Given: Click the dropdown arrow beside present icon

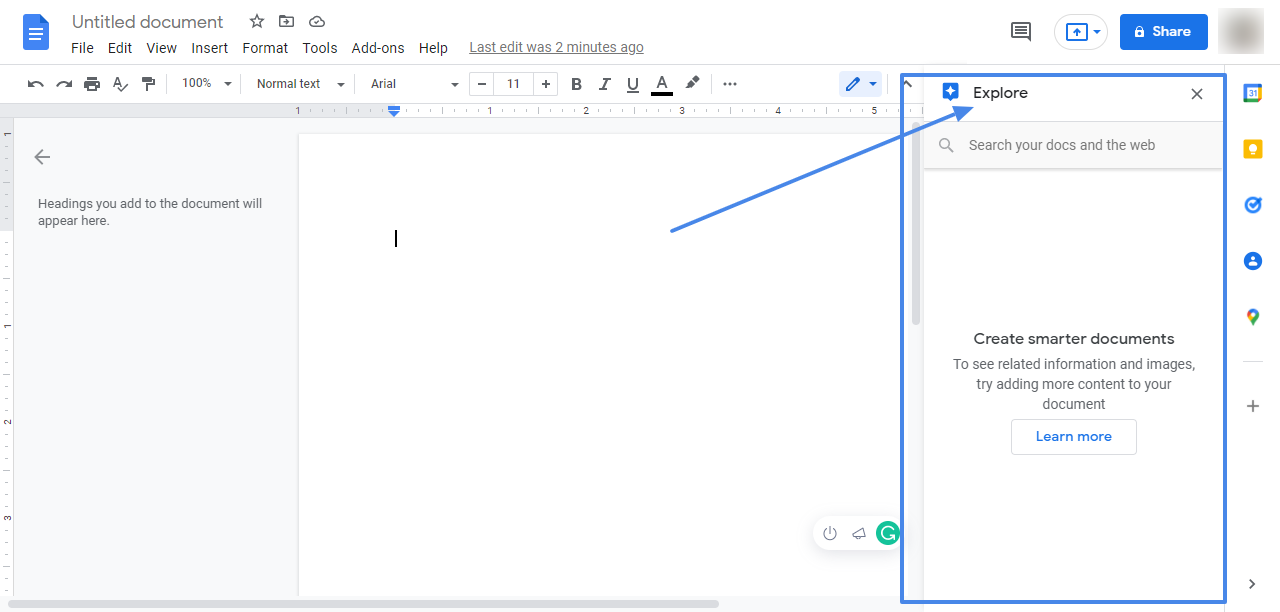Looking at the screenshot, I should (1097, 32).
